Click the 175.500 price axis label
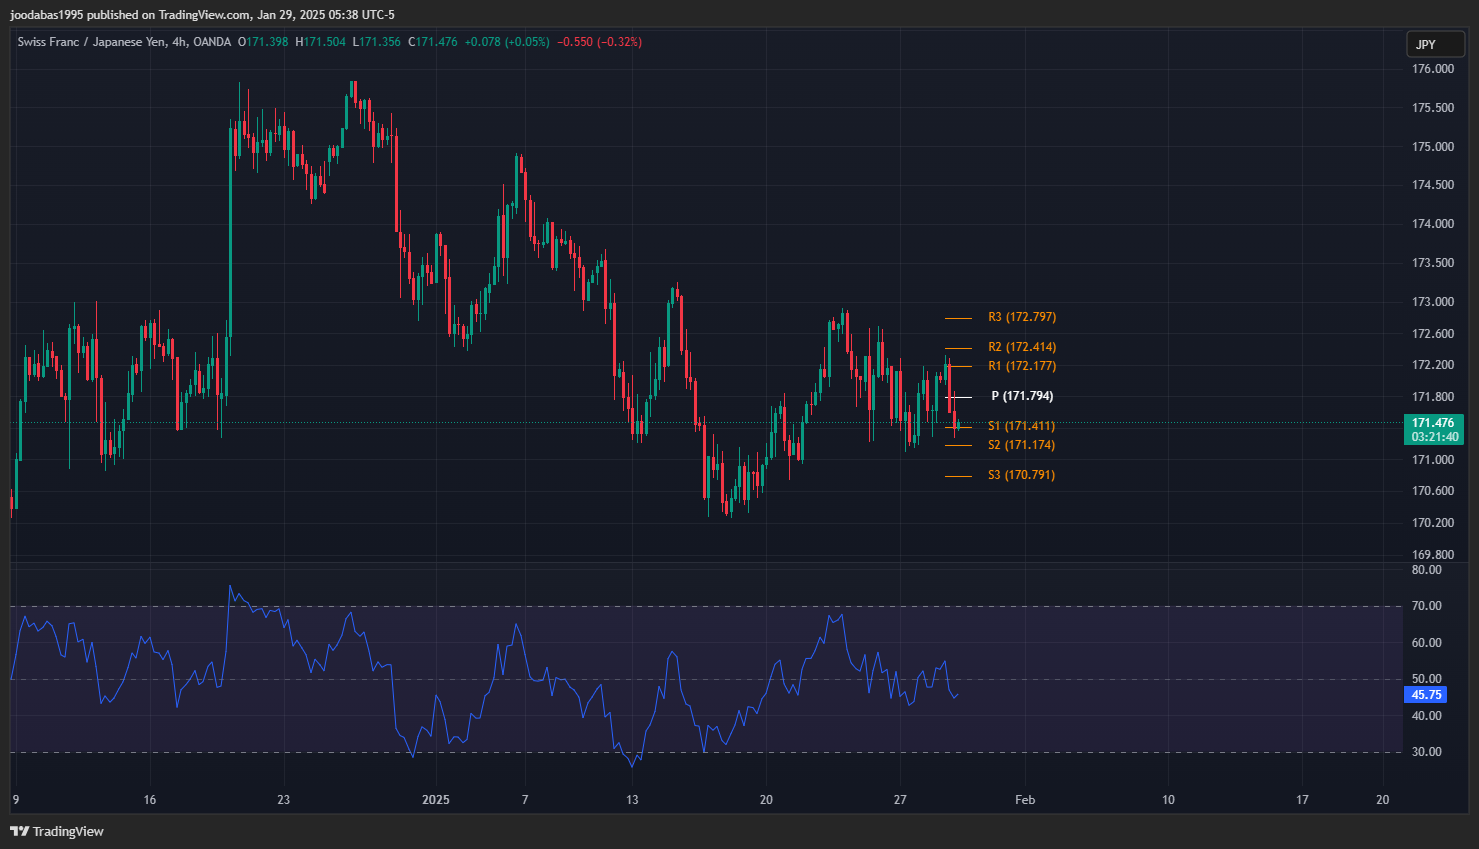Viewport: 1479px width, 849px height. click(1433, 108)
